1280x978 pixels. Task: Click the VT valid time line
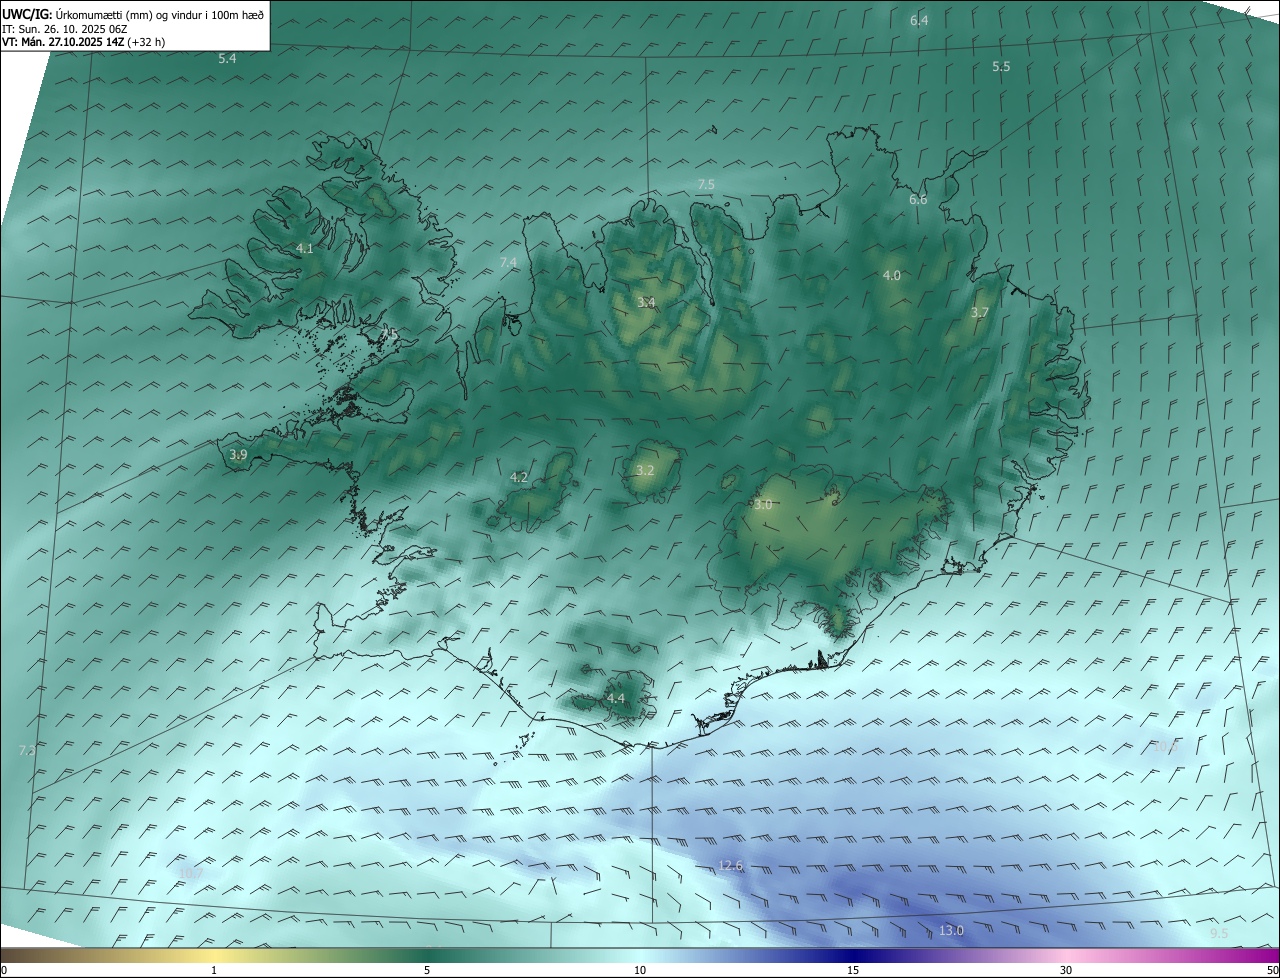pos(83,42)
